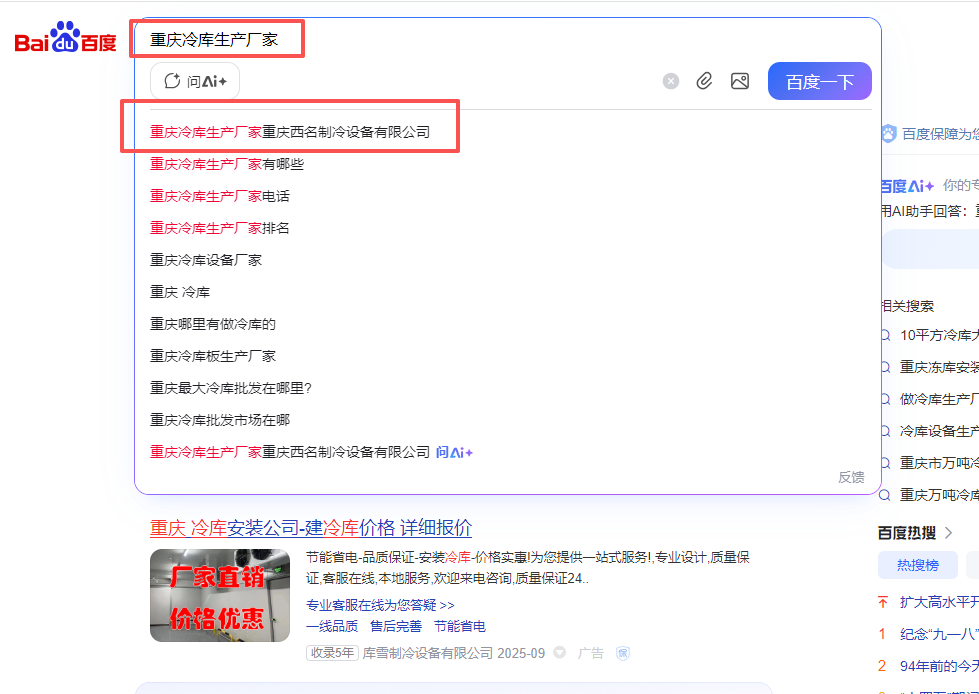The width and height of the screenshot is (979, 694).
Task: Focus the search input field
Action: click(x=450, y=40)
